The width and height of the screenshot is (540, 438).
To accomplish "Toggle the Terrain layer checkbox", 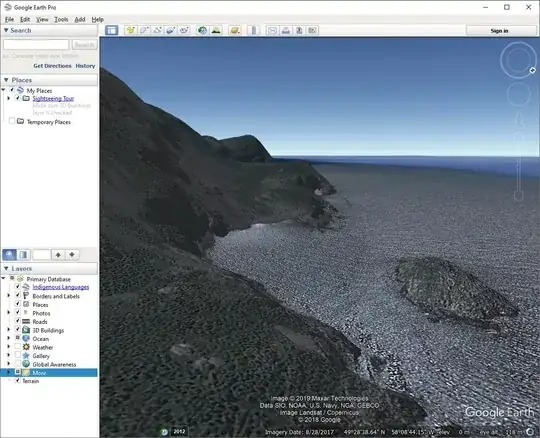I will tap(18, 380).
